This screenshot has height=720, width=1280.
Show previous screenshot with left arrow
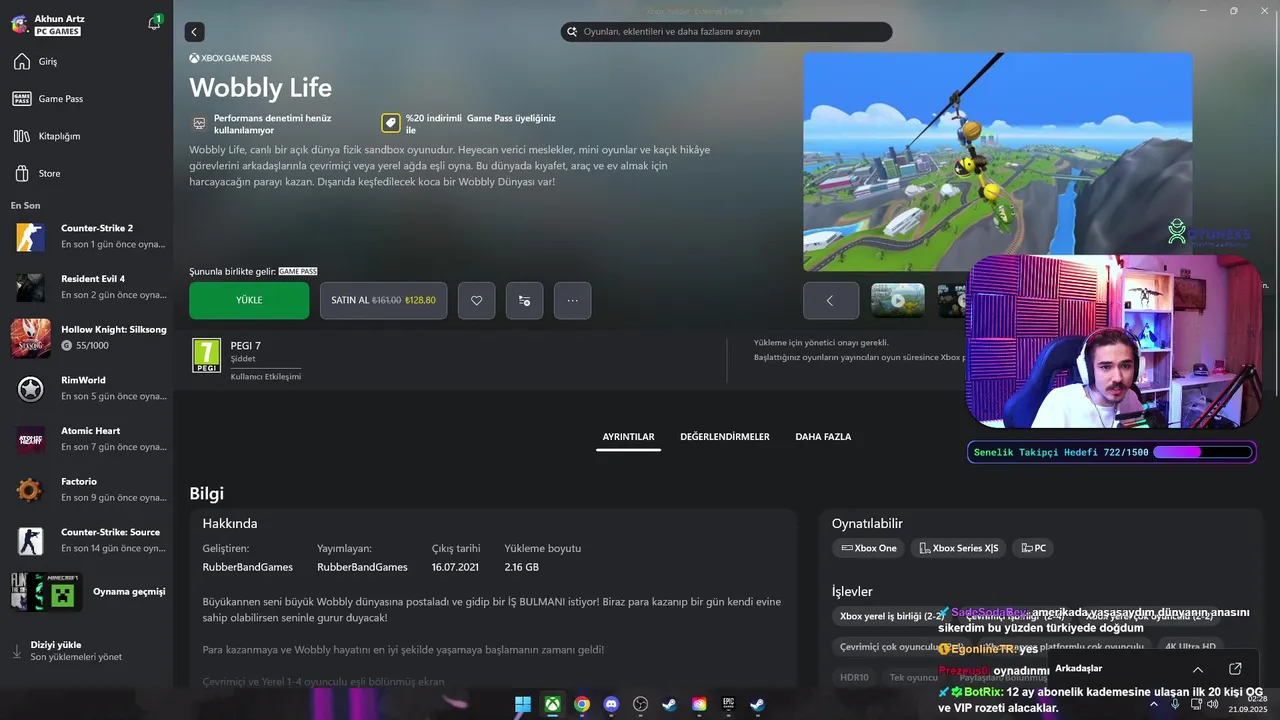point(830,300)
